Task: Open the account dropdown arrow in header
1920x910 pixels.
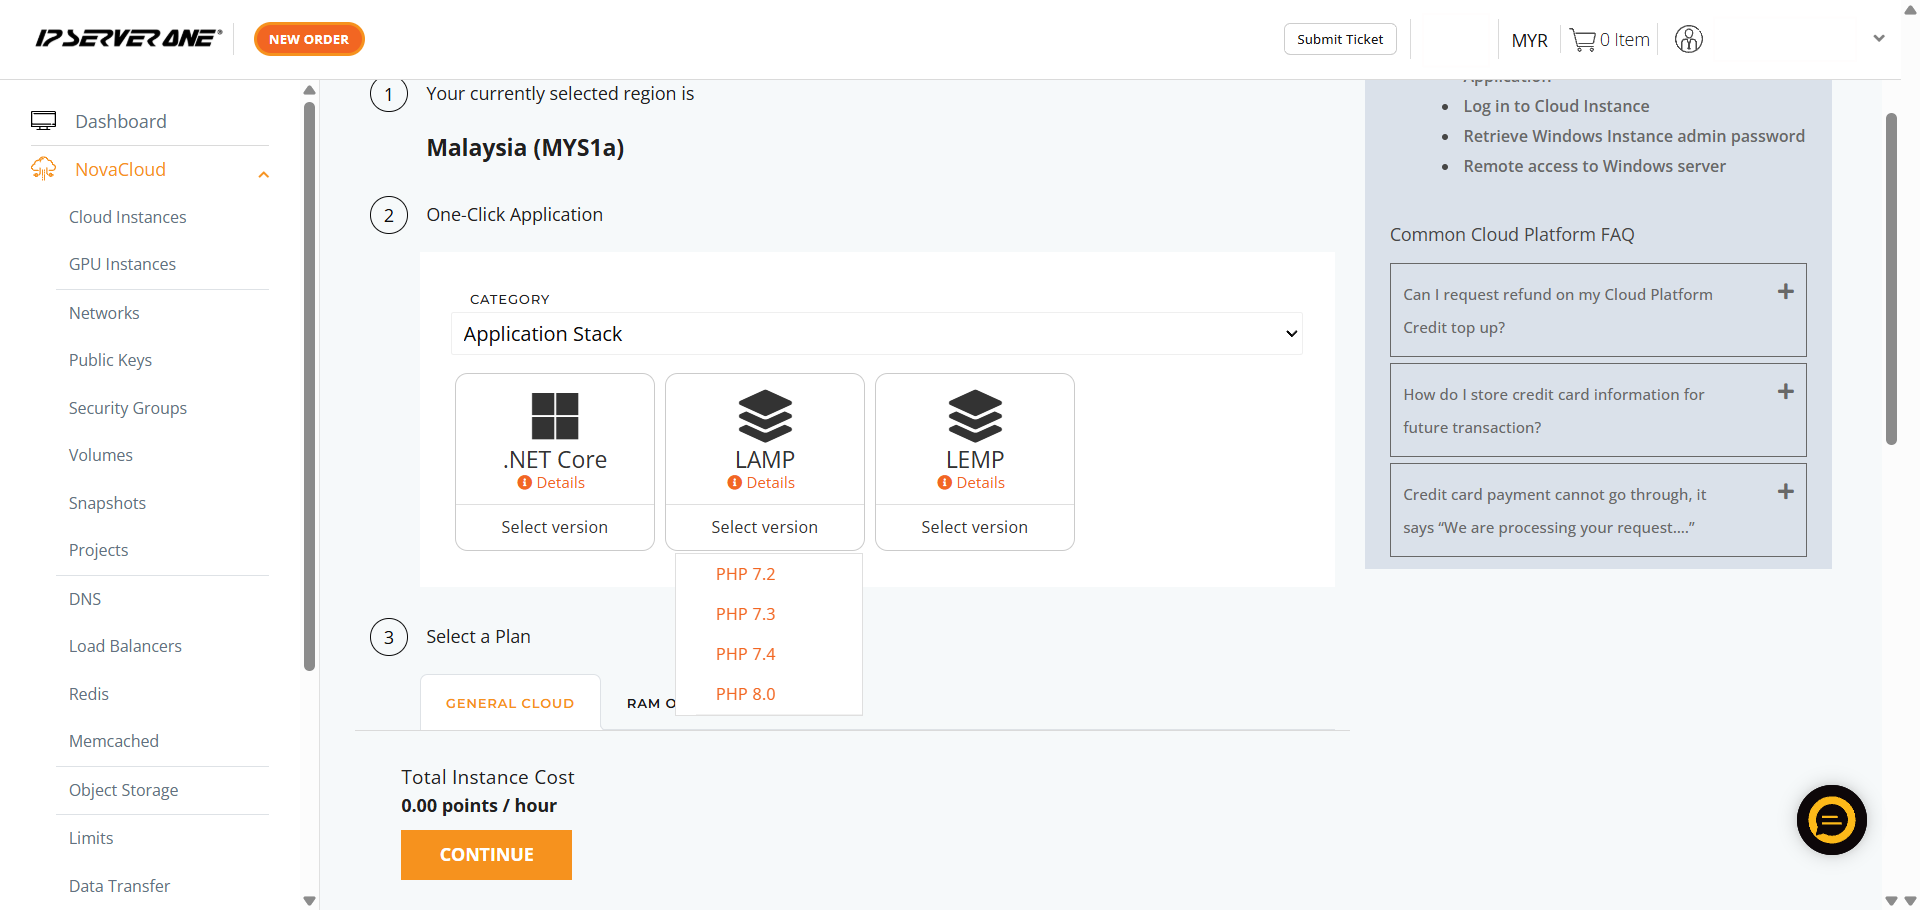Action: pyautogui.click(x=1878, y=39)
